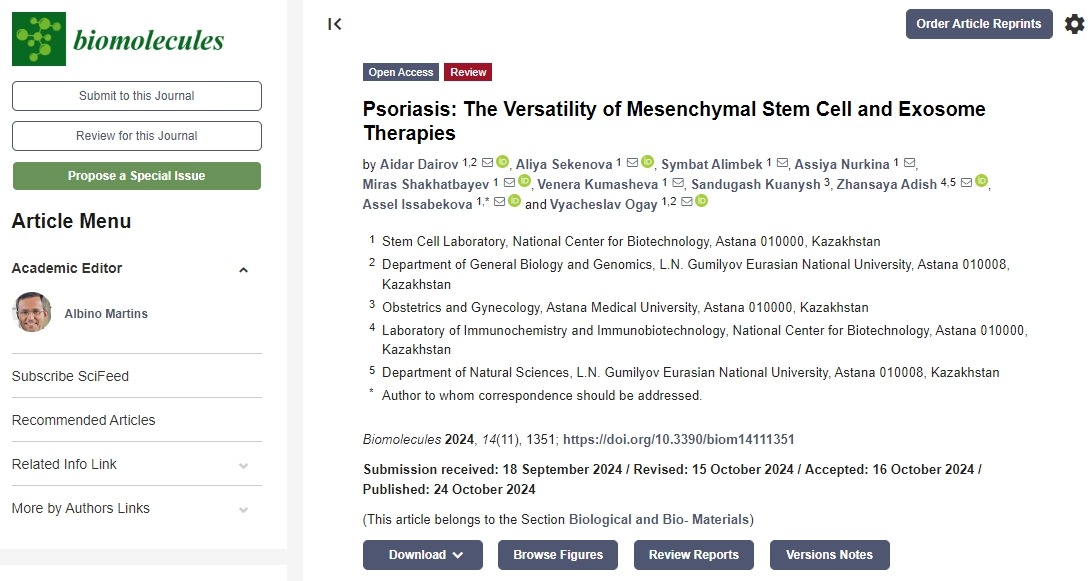Collapse the Academic Editor section
Viewport: 1091px width, 581px height.
243,269
